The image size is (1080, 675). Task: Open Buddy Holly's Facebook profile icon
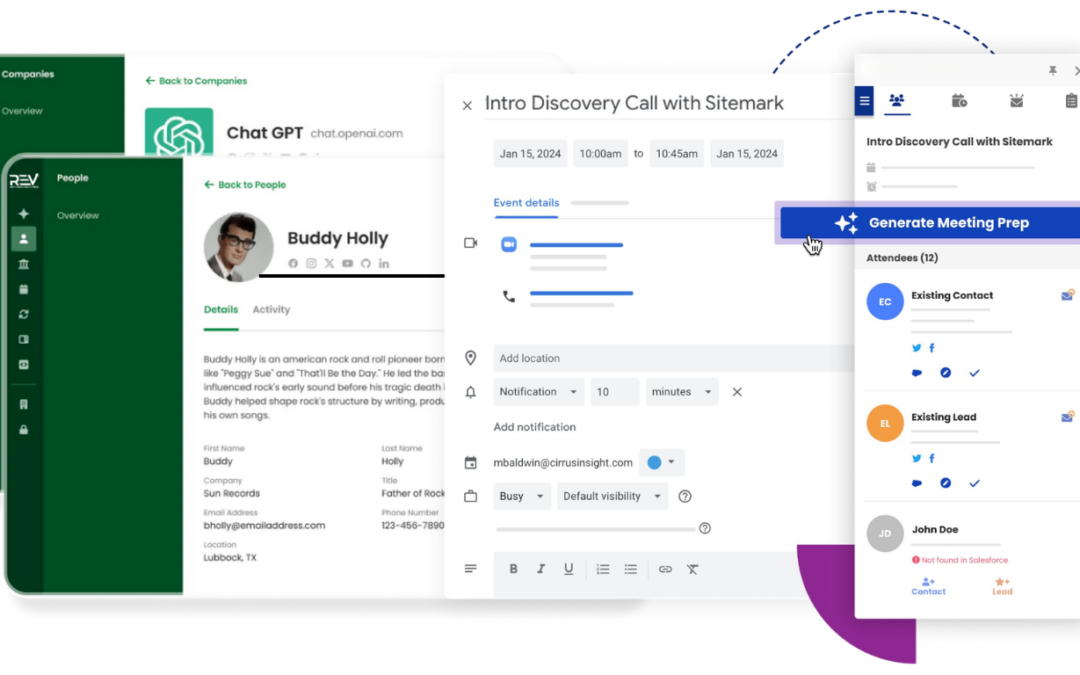point(293,263)
